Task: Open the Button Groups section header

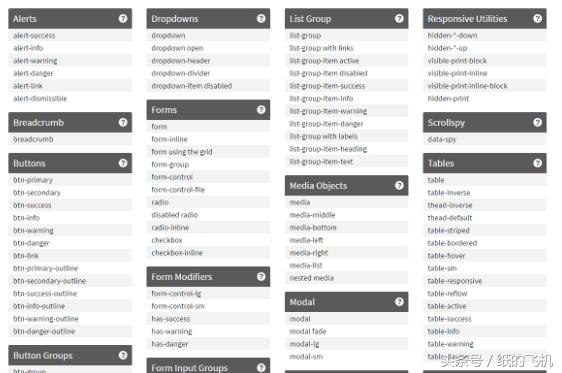Action: tap(70, 355)
